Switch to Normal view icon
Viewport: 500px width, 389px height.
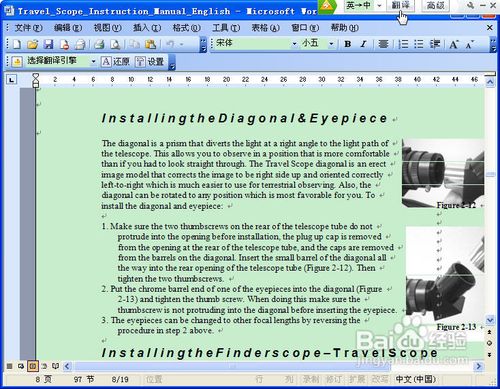click(x=9, y=366)
